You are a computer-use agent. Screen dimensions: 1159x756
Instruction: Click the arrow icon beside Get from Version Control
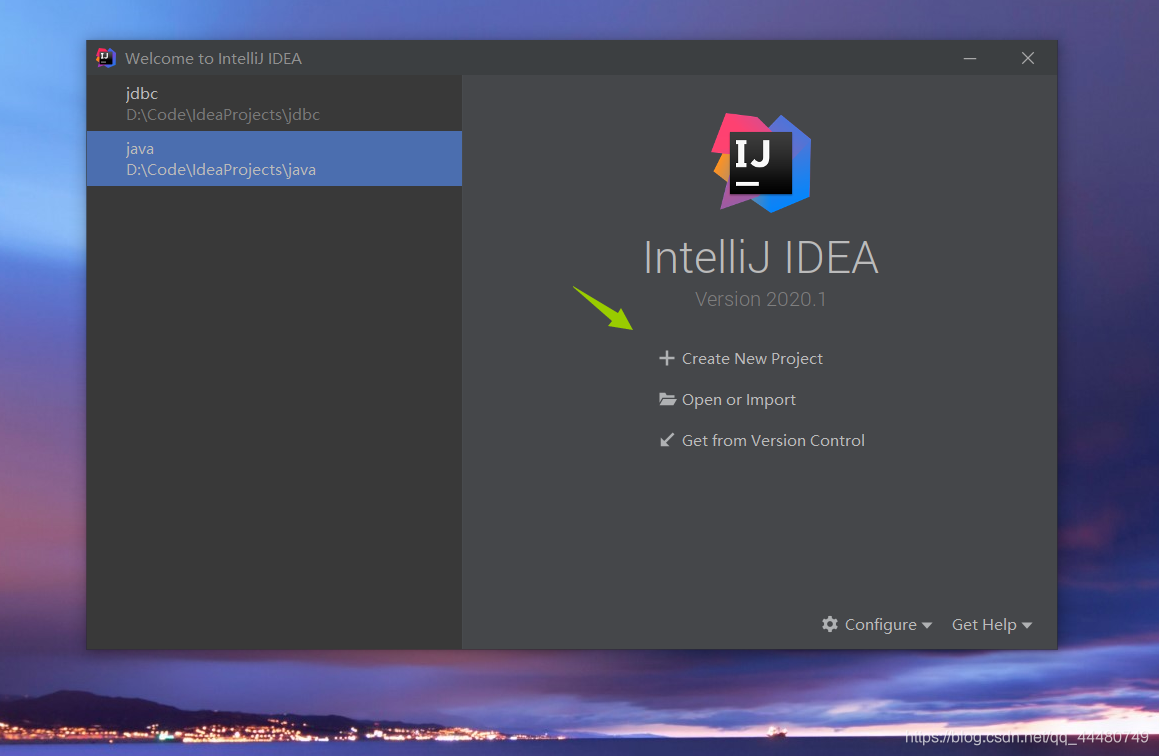click(x=666, y=440)
